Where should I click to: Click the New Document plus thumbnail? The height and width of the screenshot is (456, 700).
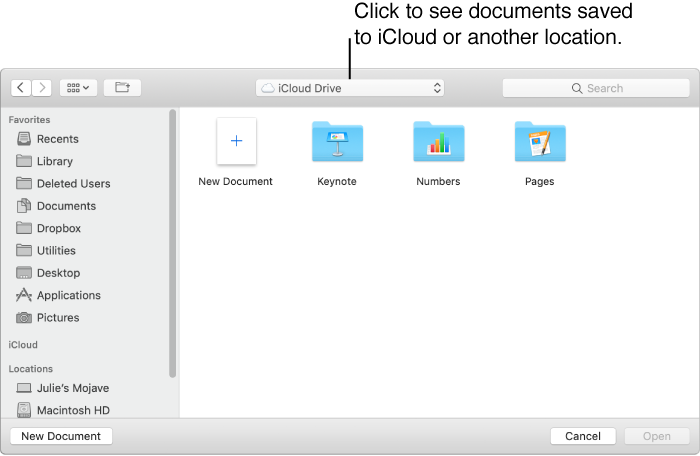[x=237, y=141]
